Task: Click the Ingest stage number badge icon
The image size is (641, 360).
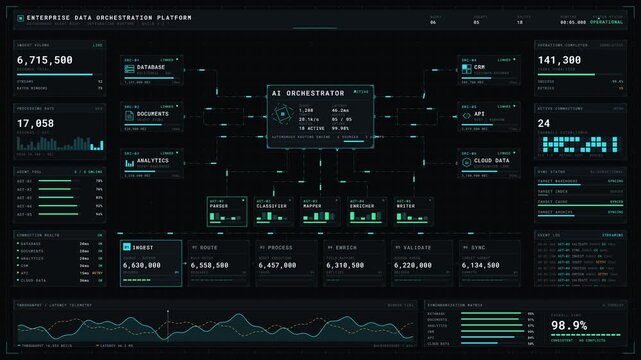Action: coord(127,247)
